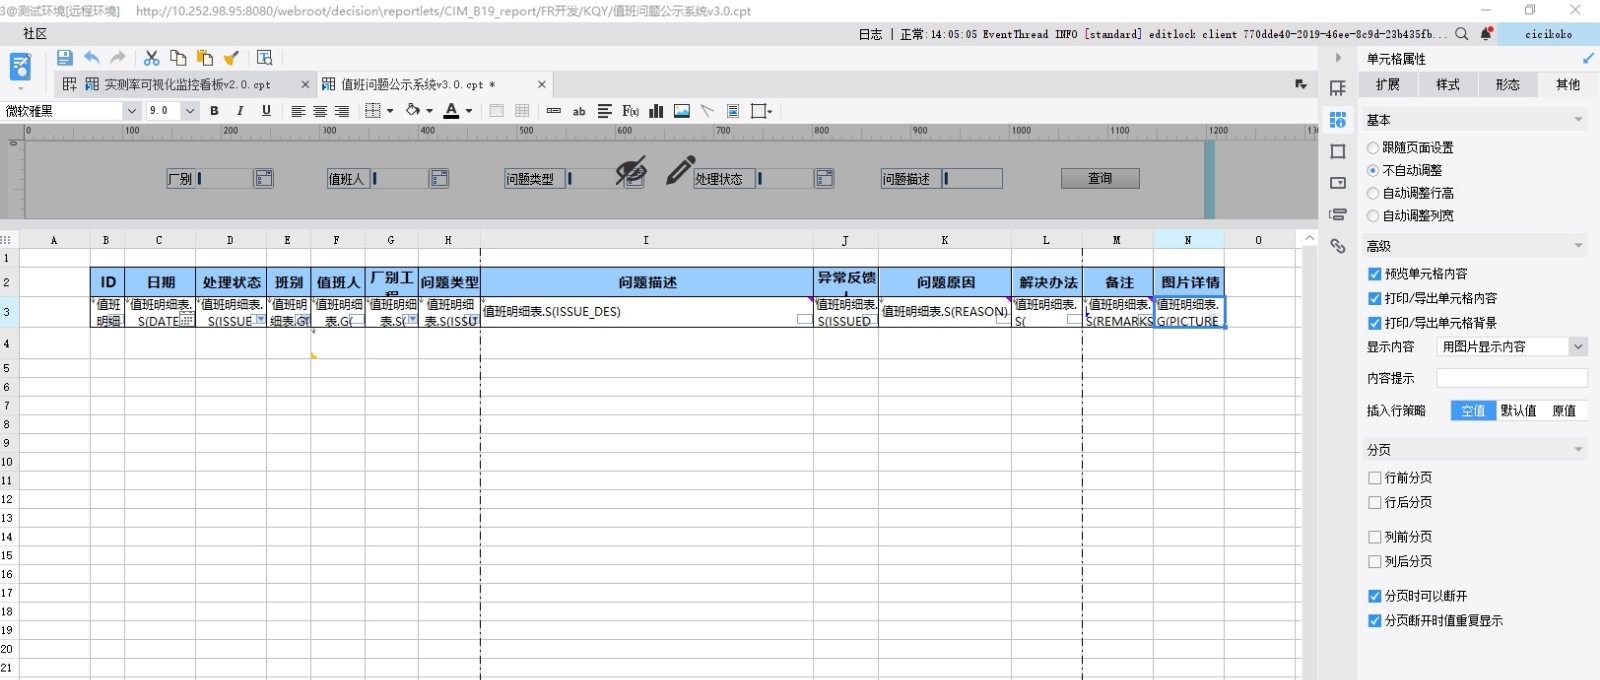Click the eye-slash hide icon in parameter pane
Screen dimensions: 1600x680
pos(631,171)
